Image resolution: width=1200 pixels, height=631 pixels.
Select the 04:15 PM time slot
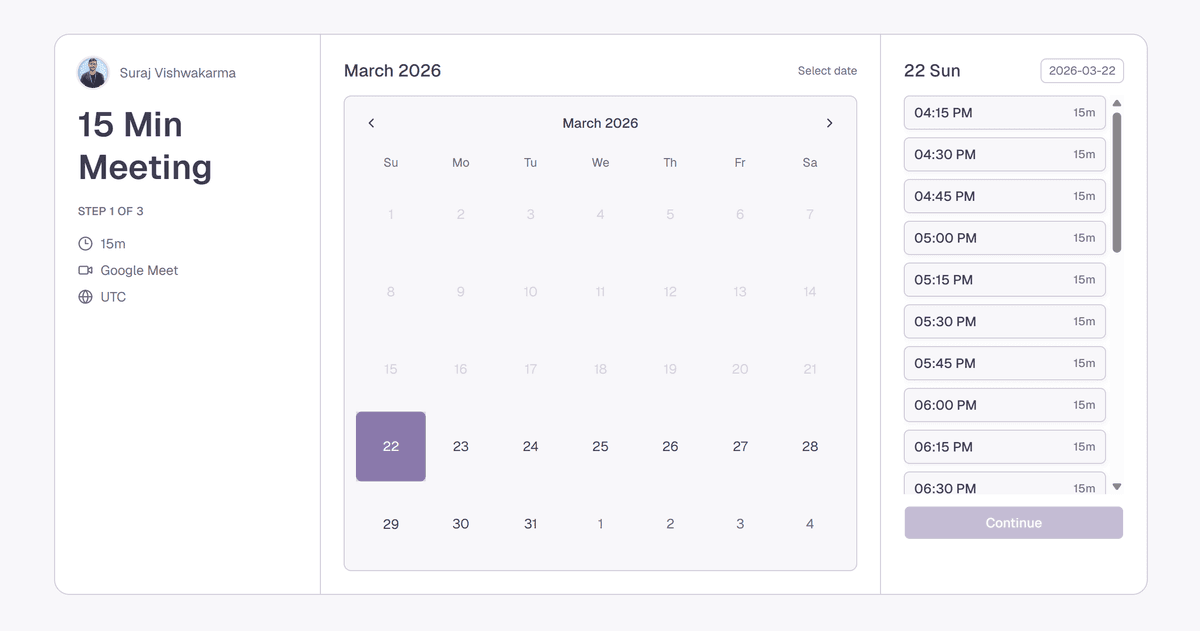click(x=1004, y=113)
